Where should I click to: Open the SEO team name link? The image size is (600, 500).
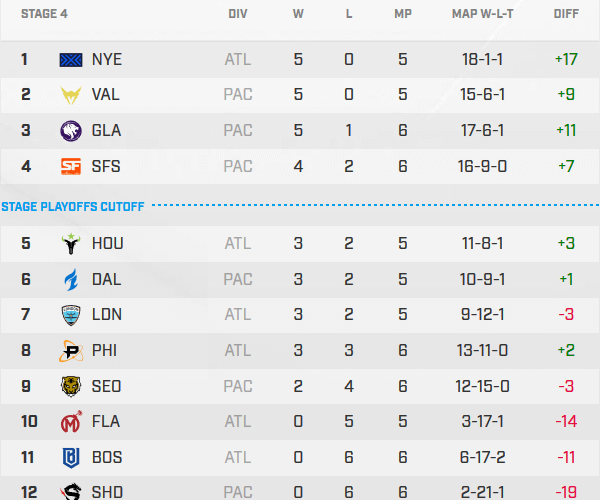pos(107,387)
